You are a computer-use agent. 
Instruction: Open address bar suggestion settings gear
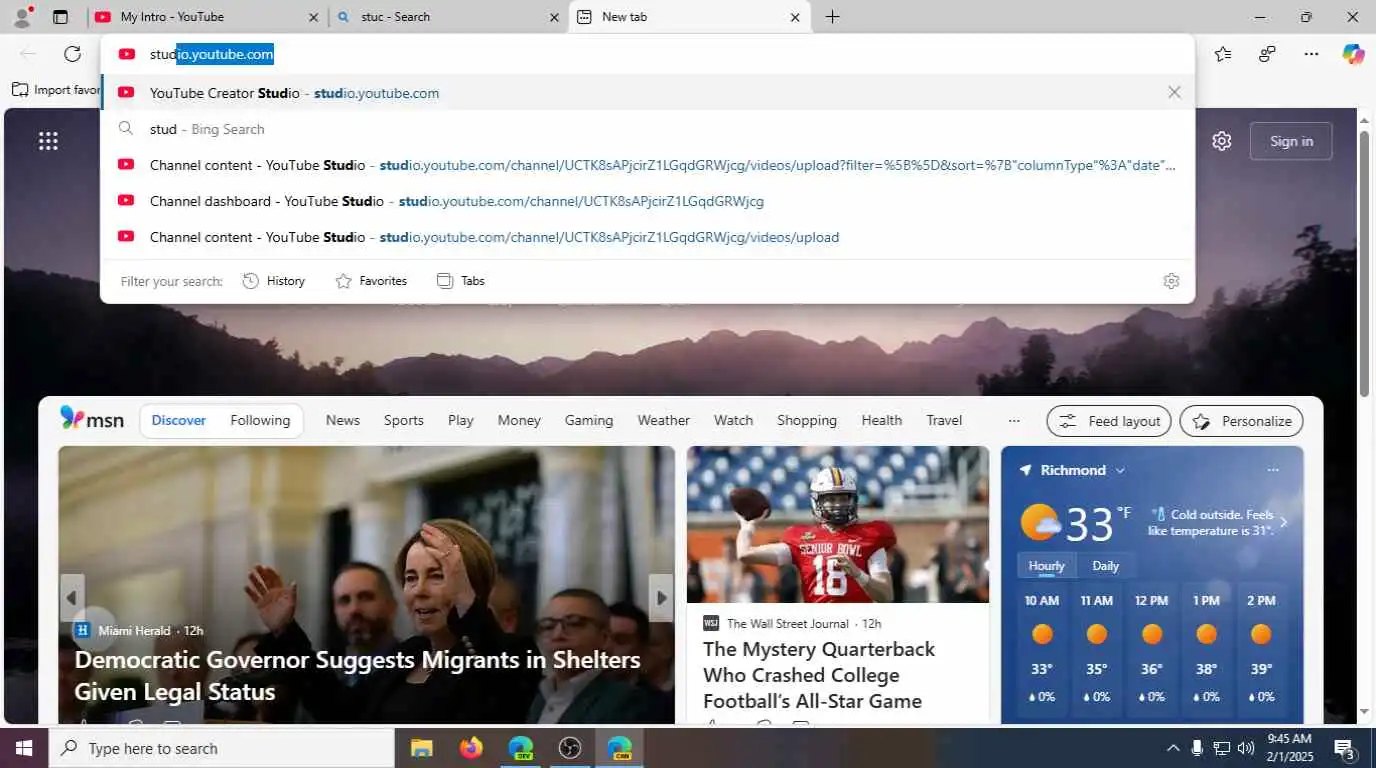[1171, 281]
